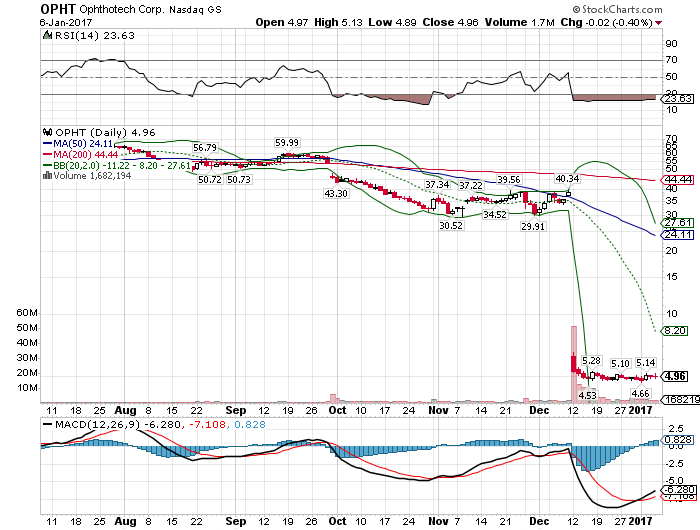Click the Volume 1,682,194 legend text
Image resolution: width=700 pixels, height=530 pixels.
click(92, 176)
